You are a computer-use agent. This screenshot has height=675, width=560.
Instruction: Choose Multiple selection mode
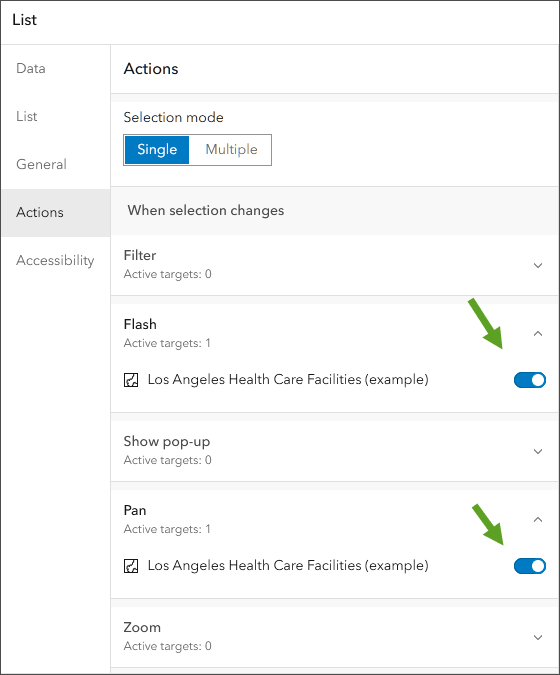[231, 150]
